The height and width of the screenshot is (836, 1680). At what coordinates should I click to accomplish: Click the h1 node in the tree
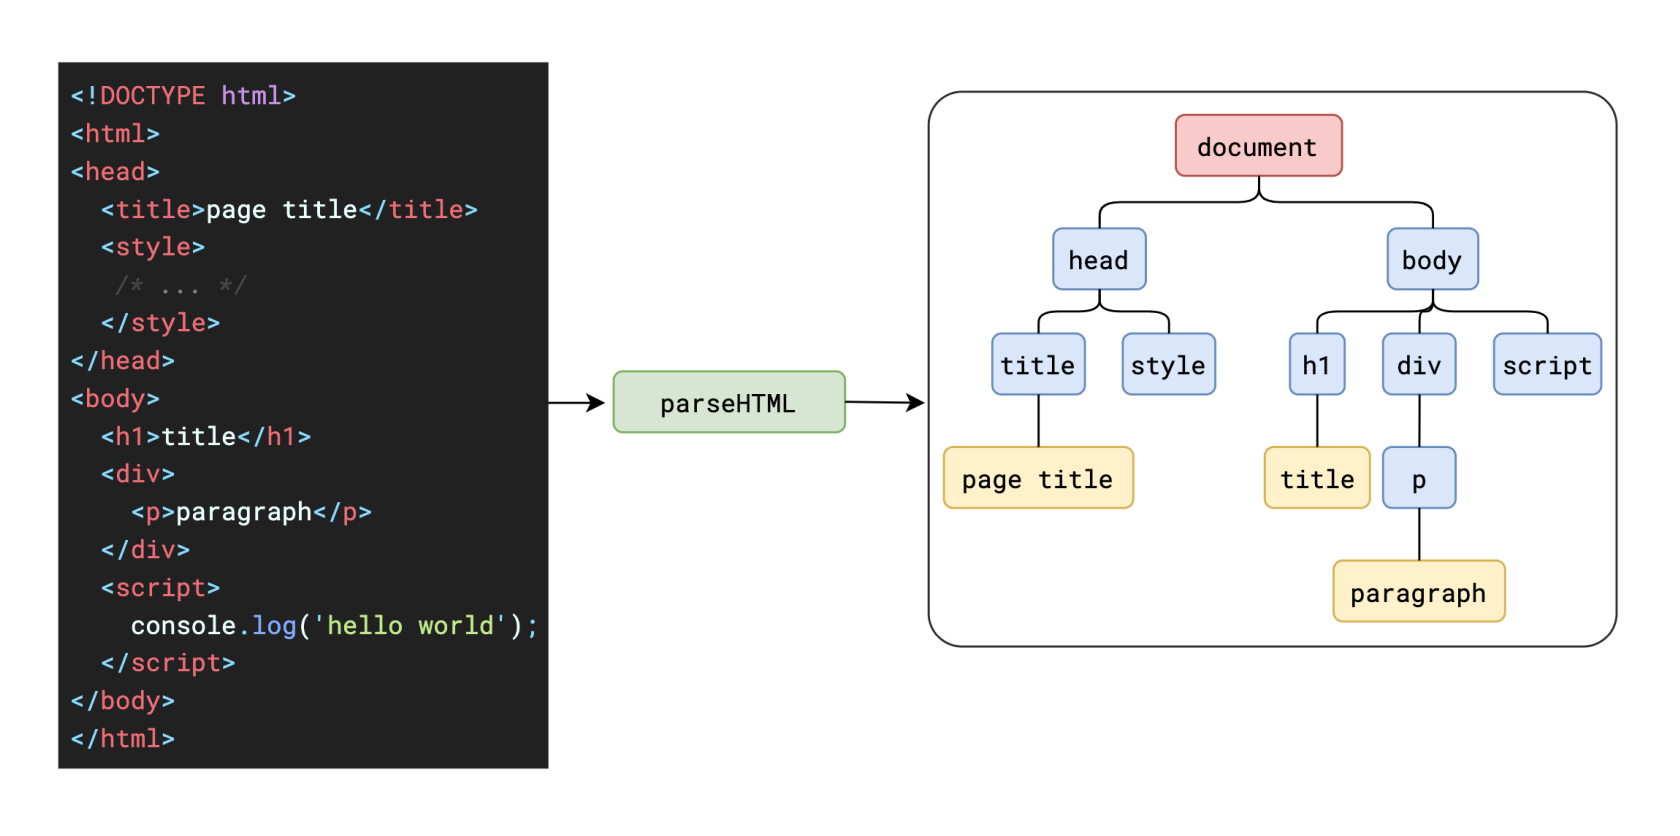1316,365
